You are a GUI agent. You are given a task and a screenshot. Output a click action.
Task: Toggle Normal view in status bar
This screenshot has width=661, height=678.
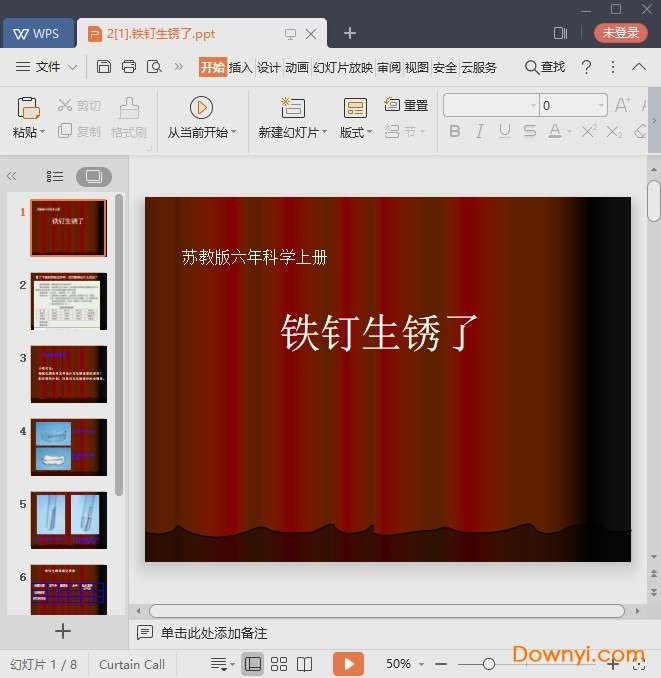(253, 664)
